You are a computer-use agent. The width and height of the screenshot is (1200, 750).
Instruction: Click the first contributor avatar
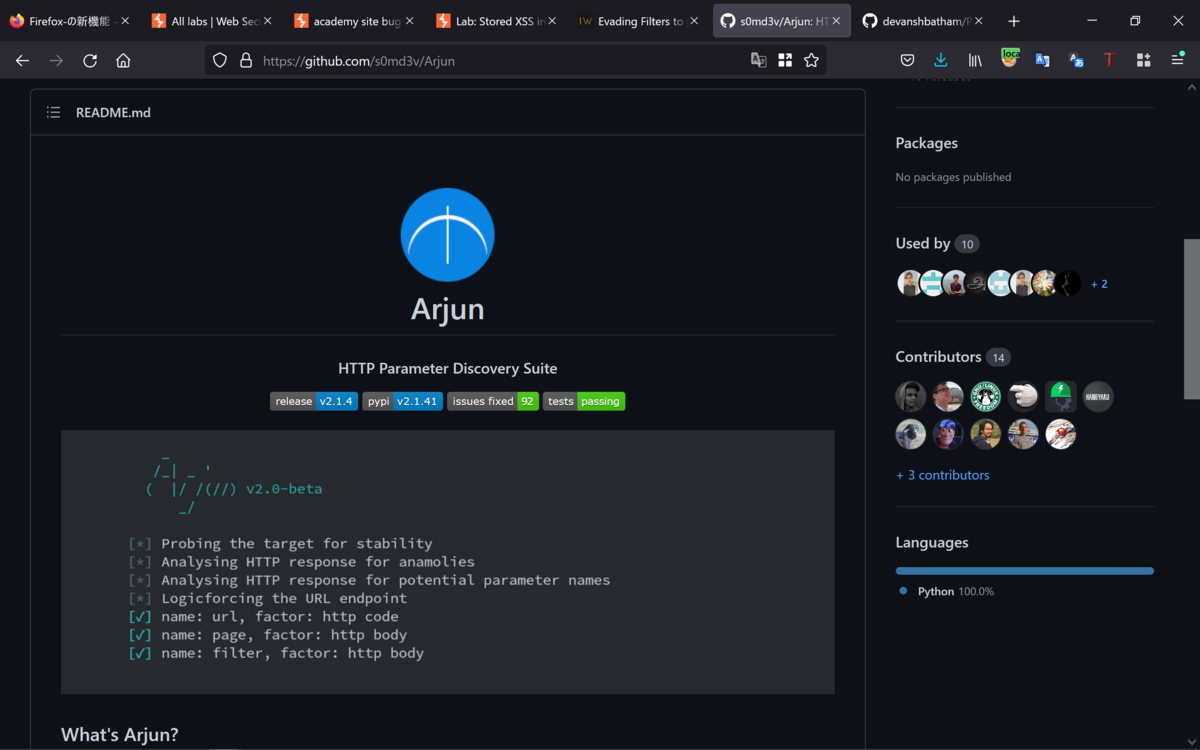(911, 397)
